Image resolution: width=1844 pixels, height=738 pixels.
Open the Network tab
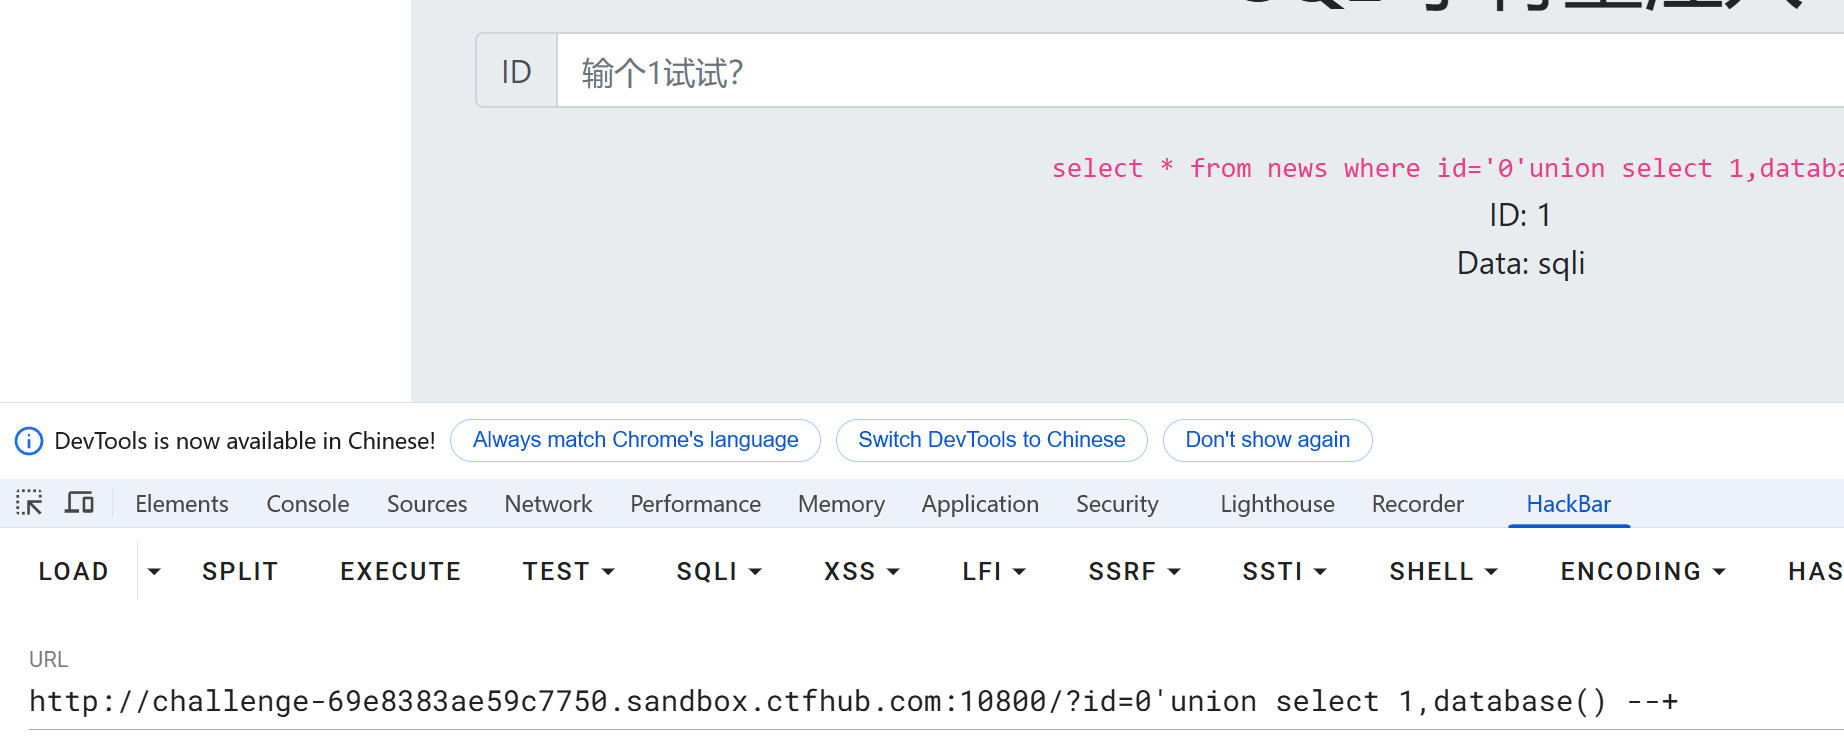click(x=548, y=504)
